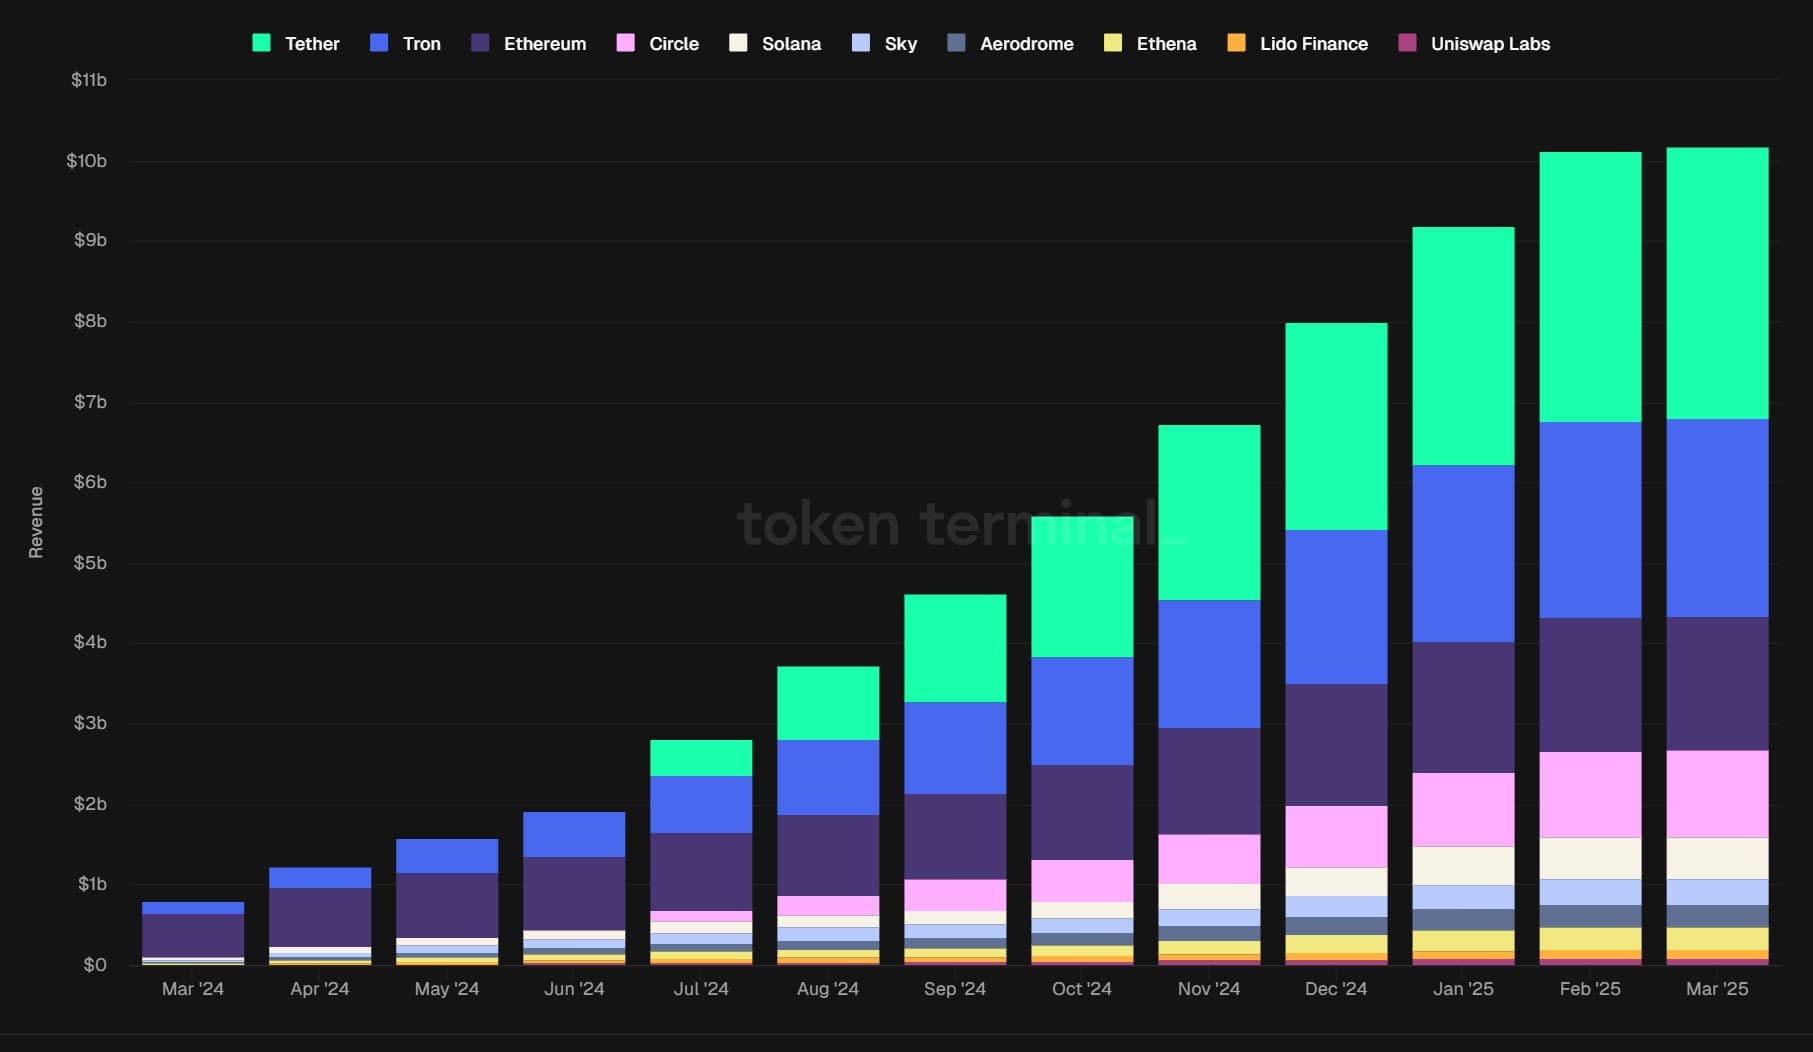Click the Circle pink legend swatch
Image resolution: width=1813 pixels, height=1052 pixels.
click(x=625, y=43)
